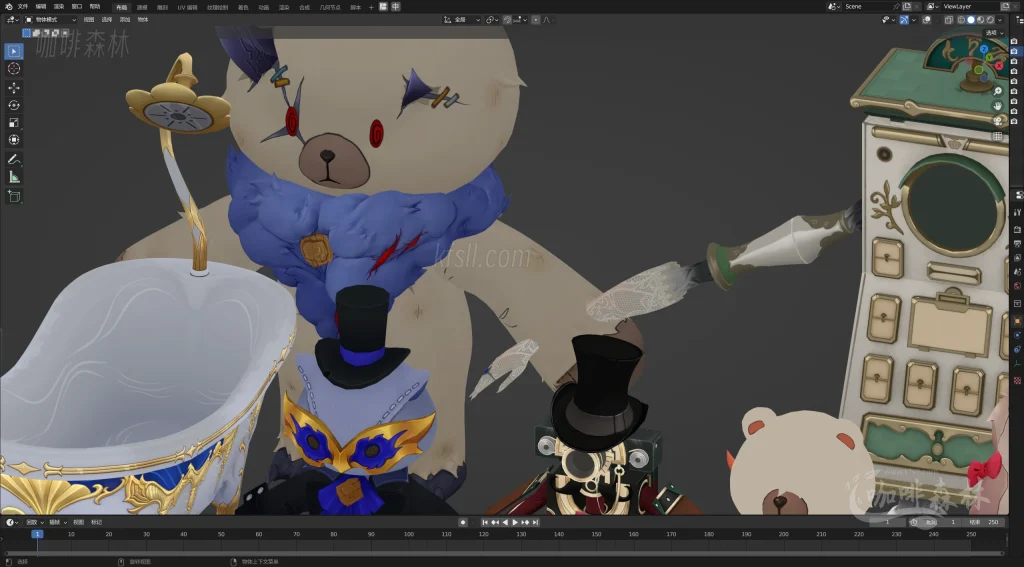The height and width of the screenshot is (567, 1024).
Task: Open the 全局 transform orientation dropdown
Action: [462, 20]
